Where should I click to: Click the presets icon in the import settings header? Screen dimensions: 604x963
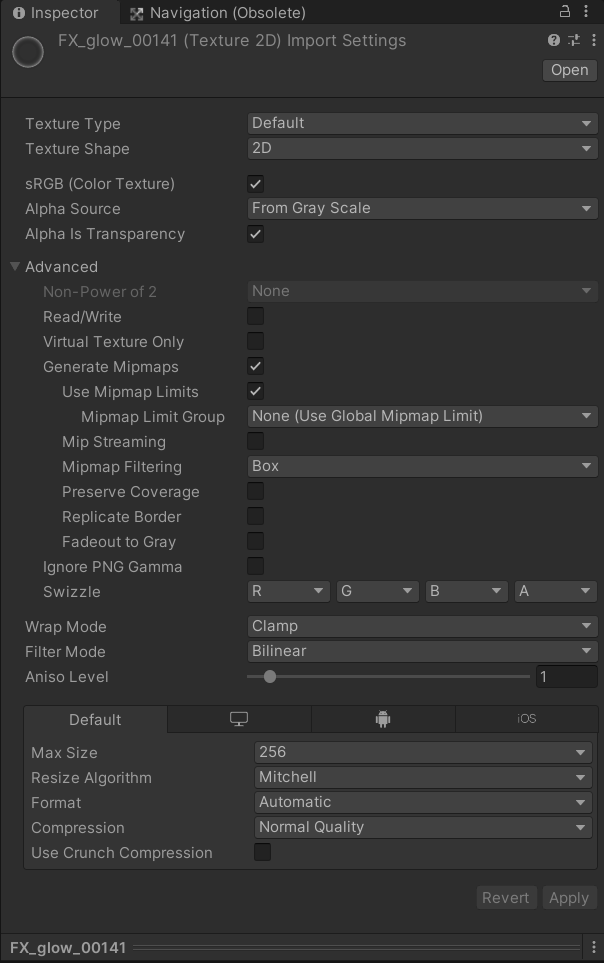tap(573, 41)
